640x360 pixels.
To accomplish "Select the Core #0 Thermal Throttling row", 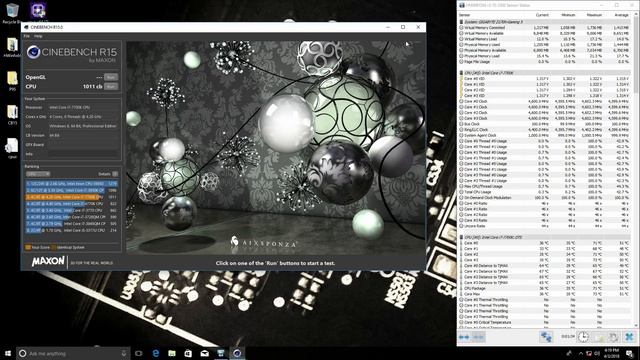I will [x=545, y=300].
